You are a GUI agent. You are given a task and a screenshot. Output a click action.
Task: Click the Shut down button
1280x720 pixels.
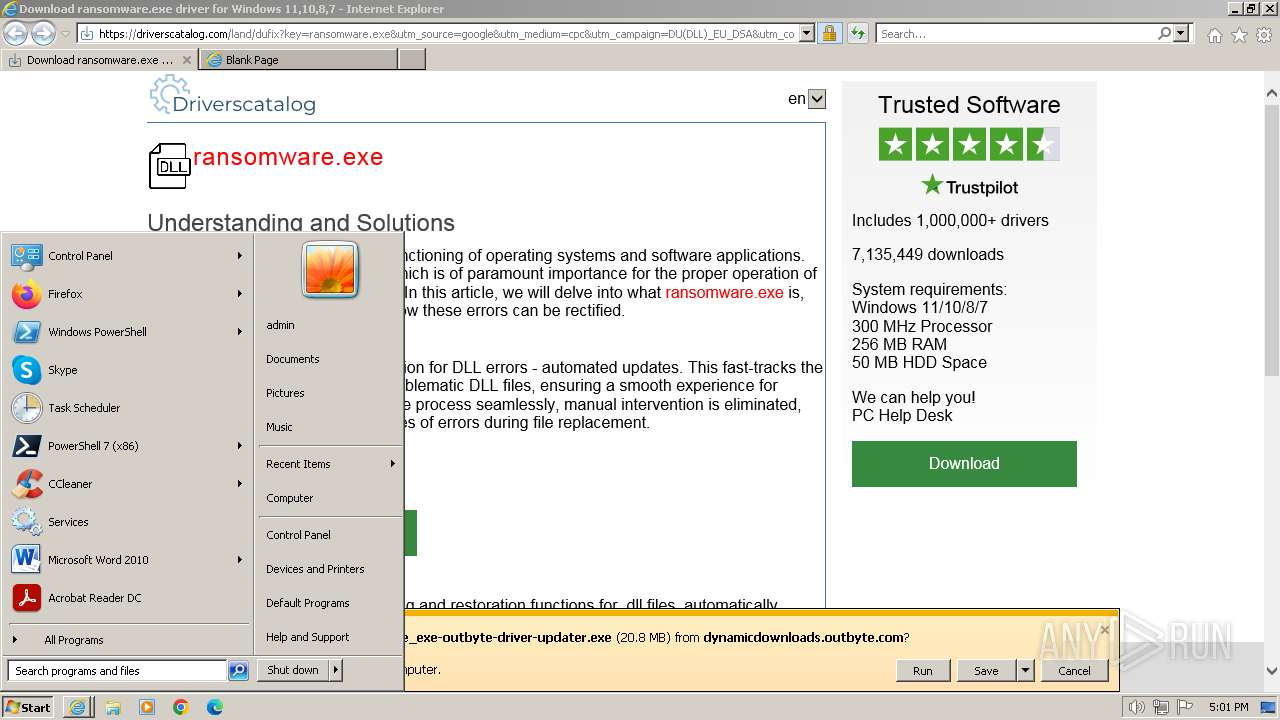point(293,670)
